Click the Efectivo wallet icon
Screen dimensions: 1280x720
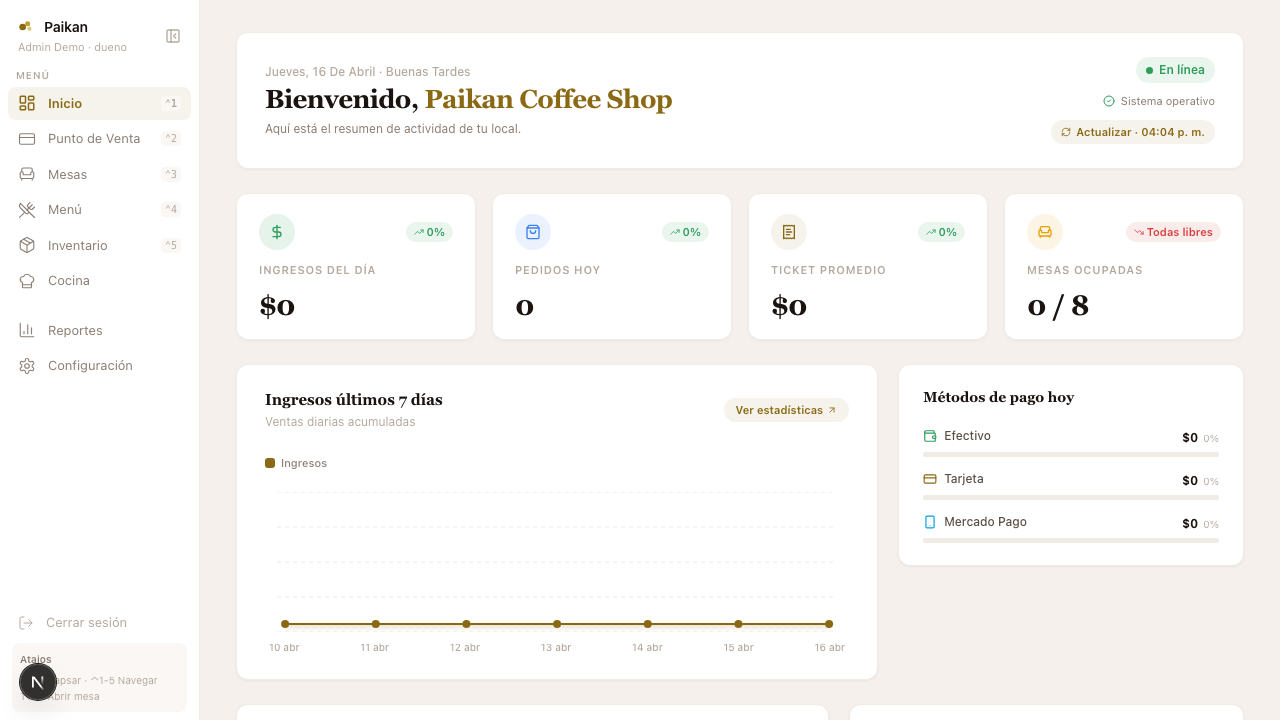930,436
